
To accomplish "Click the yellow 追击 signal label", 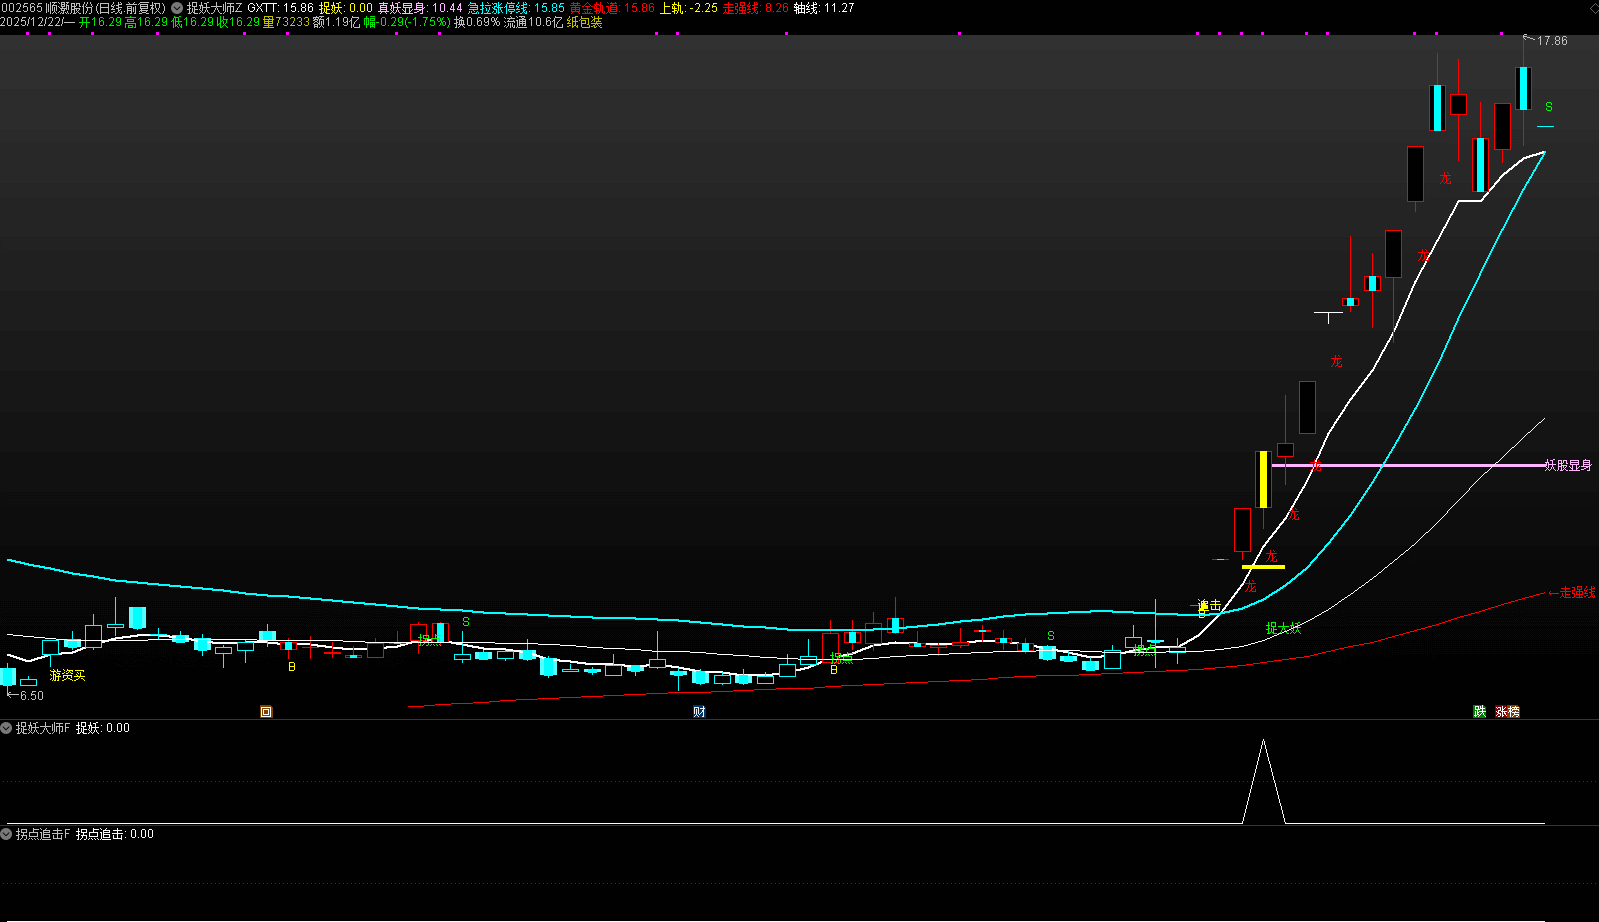I will point(1209,606).
